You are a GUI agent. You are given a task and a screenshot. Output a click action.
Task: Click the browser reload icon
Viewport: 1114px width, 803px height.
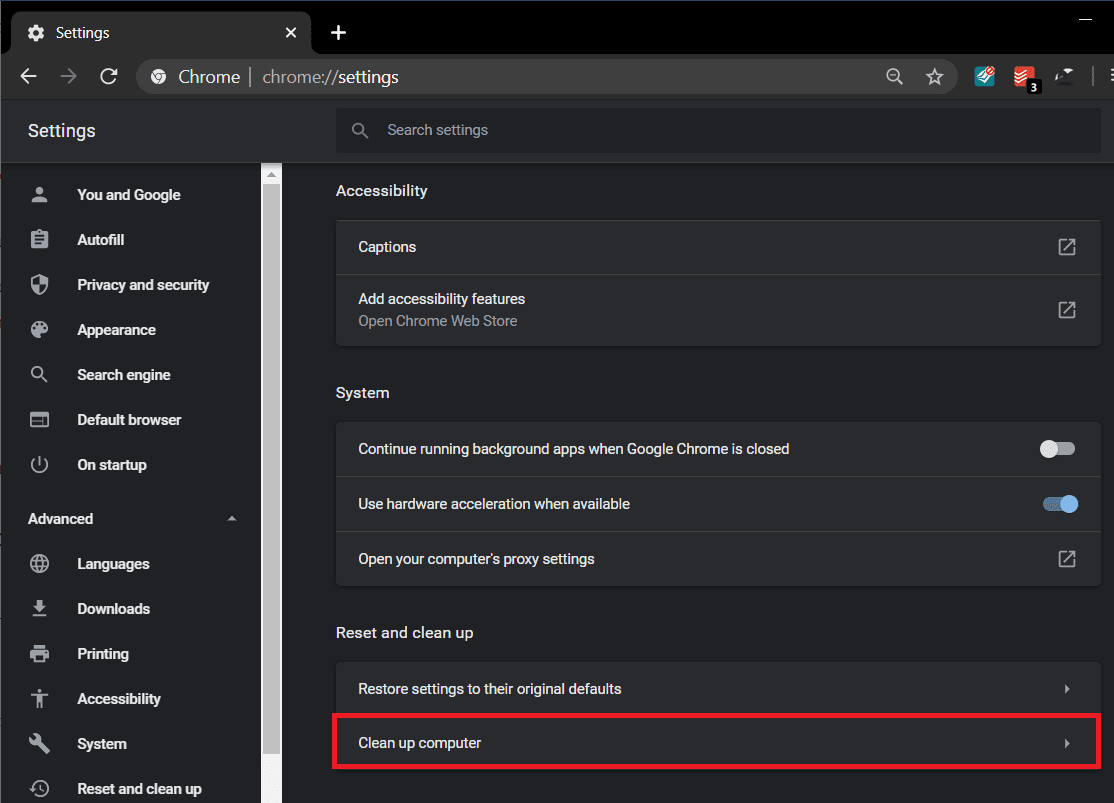click(109, 77)
